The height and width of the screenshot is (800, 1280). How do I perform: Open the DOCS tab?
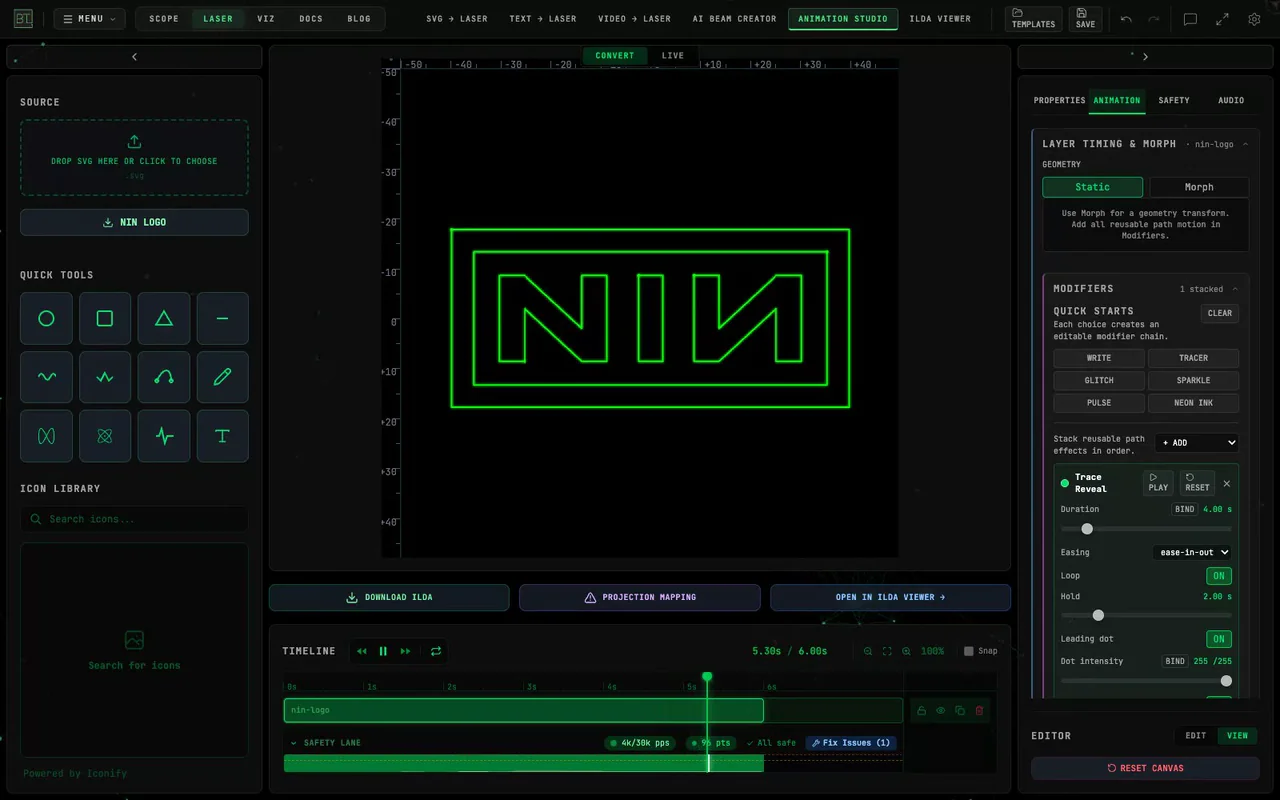(x=311, y=19)
